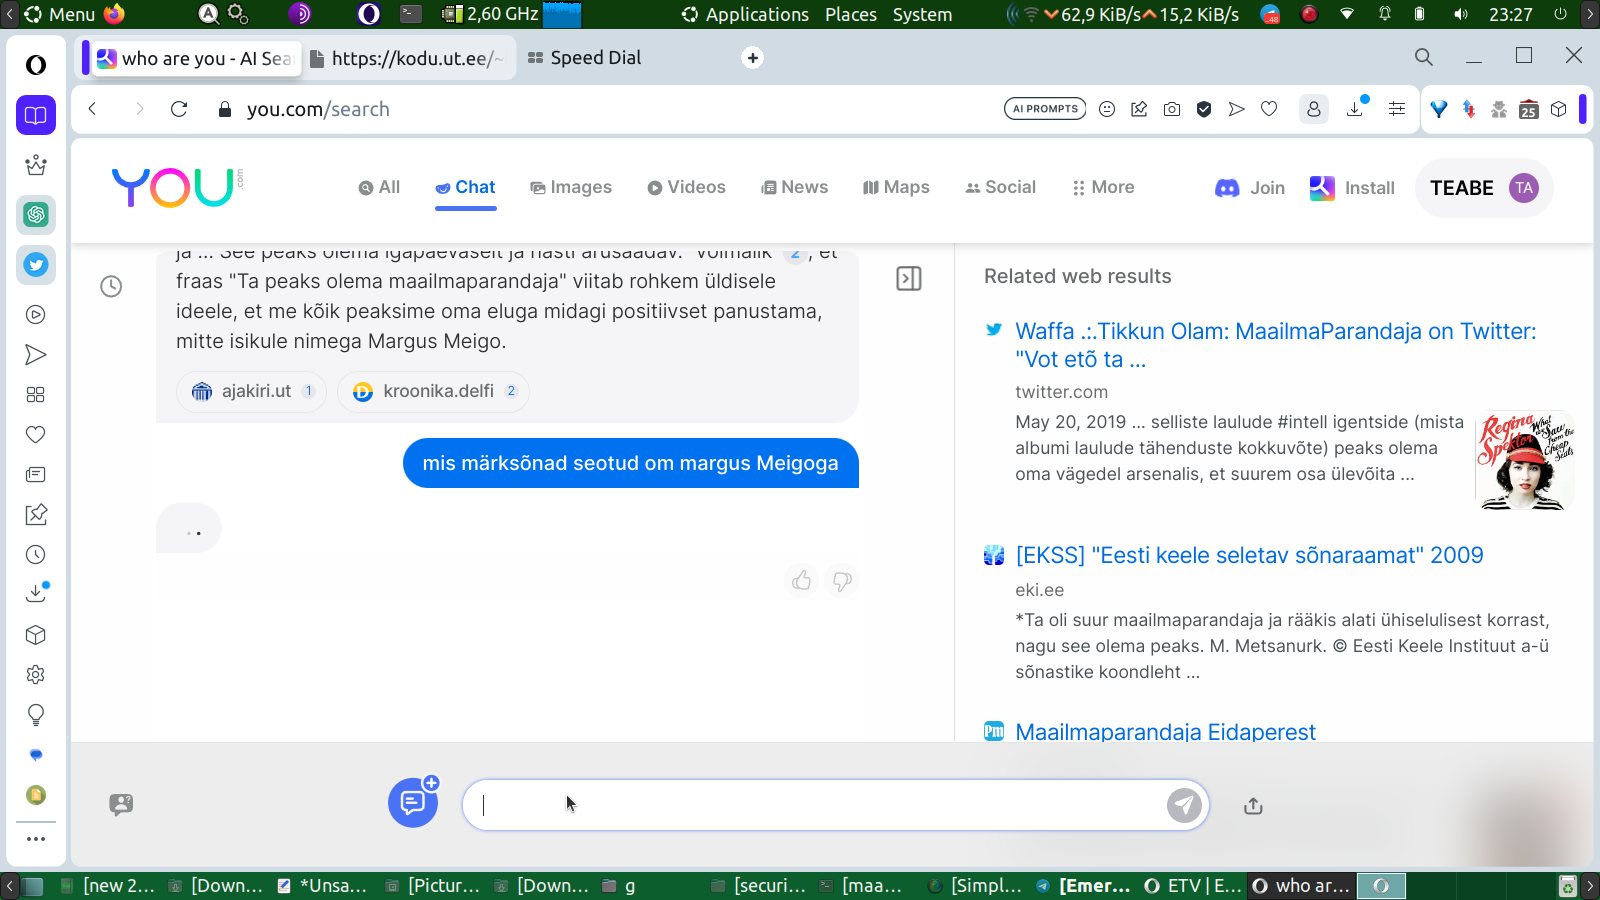Open downloads in Opera sidebar

pos(36,593)
